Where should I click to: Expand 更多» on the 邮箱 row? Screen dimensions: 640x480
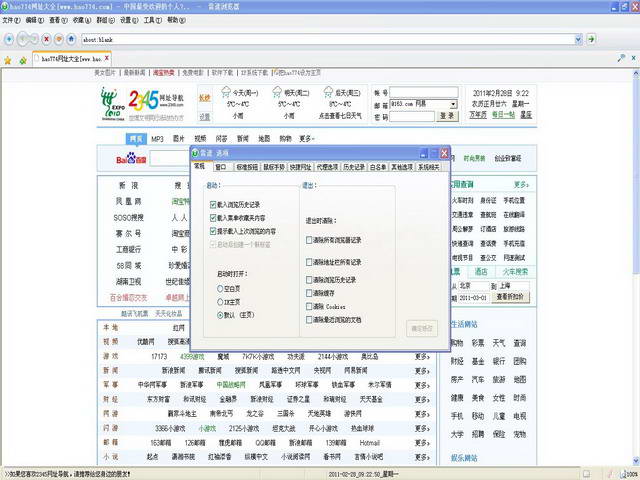pos(422,443)
